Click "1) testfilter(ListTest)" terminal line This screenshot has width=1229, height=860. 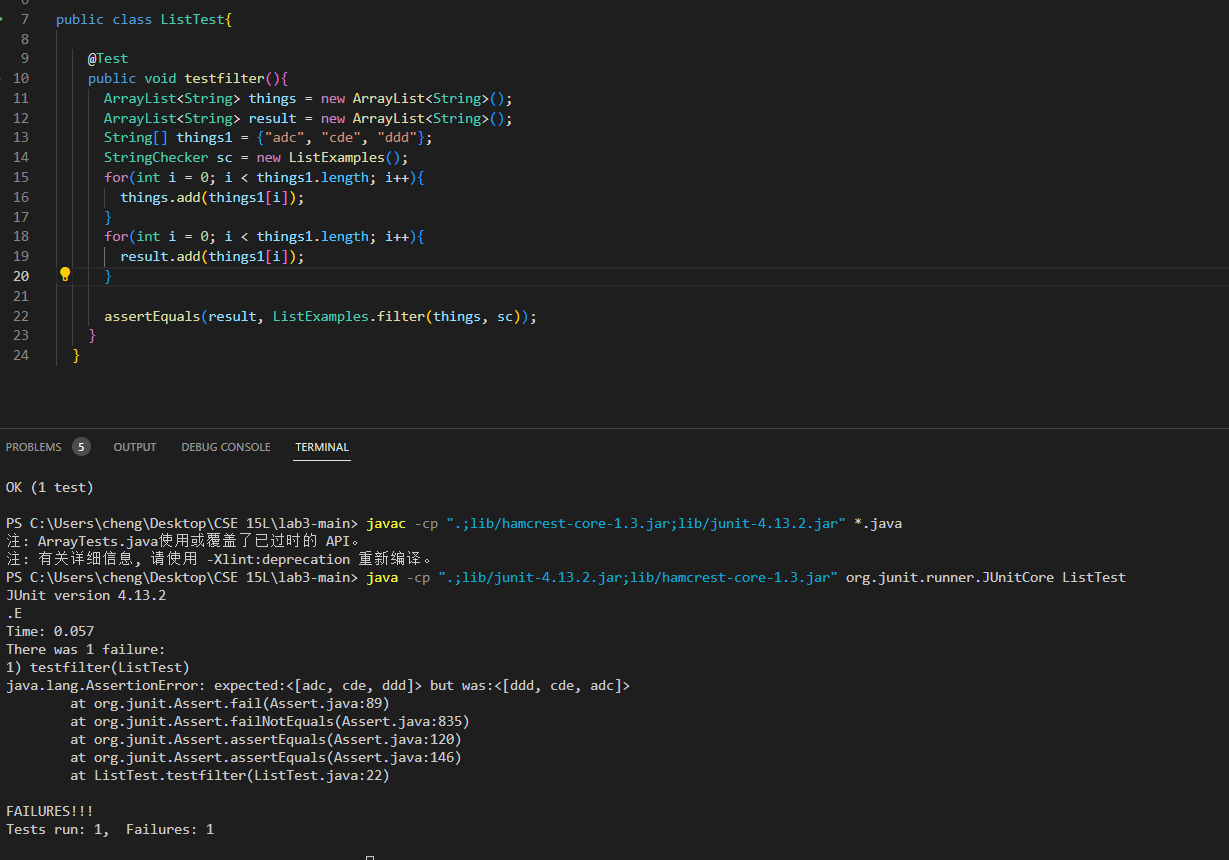pos(98,667)
